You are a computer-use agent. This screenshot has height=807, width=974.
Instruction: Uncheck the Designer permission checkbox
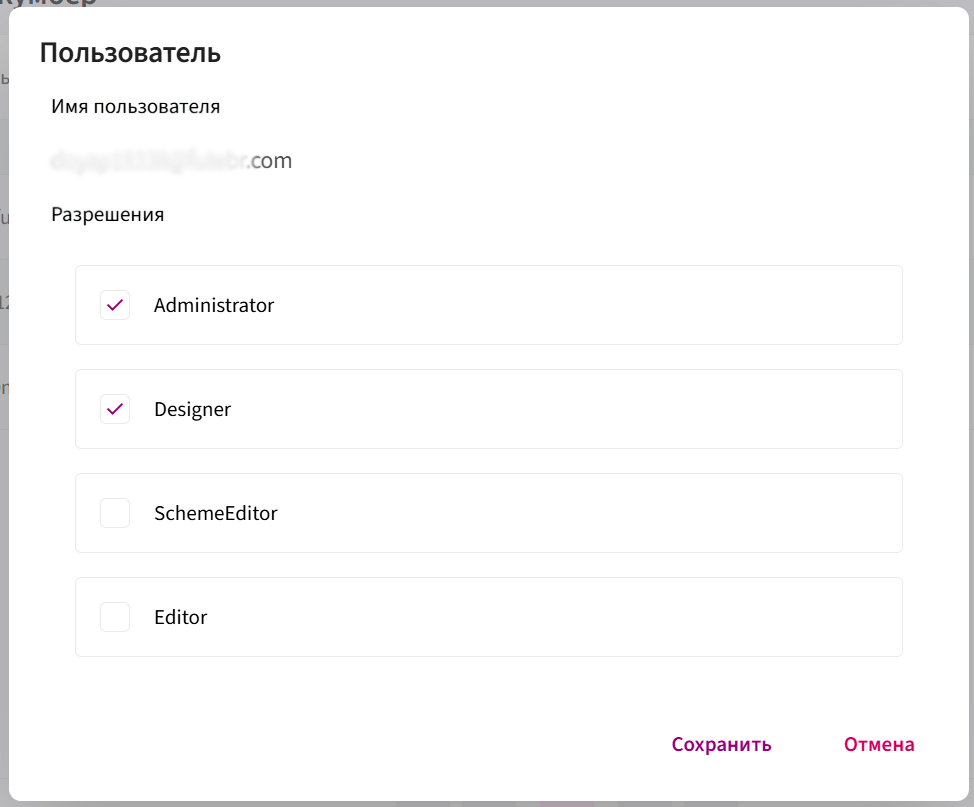click(115, 409)
